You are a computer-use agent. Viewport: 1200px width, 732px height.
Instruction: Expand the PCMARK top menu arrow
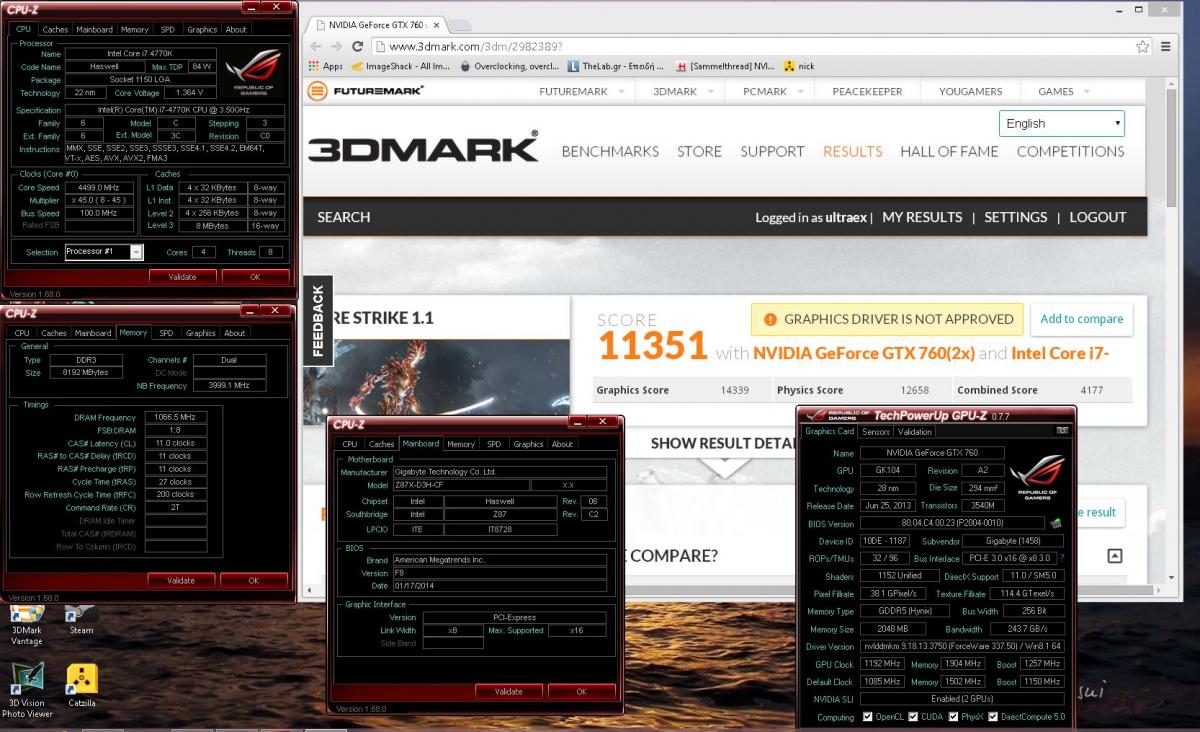coord(801,91)
